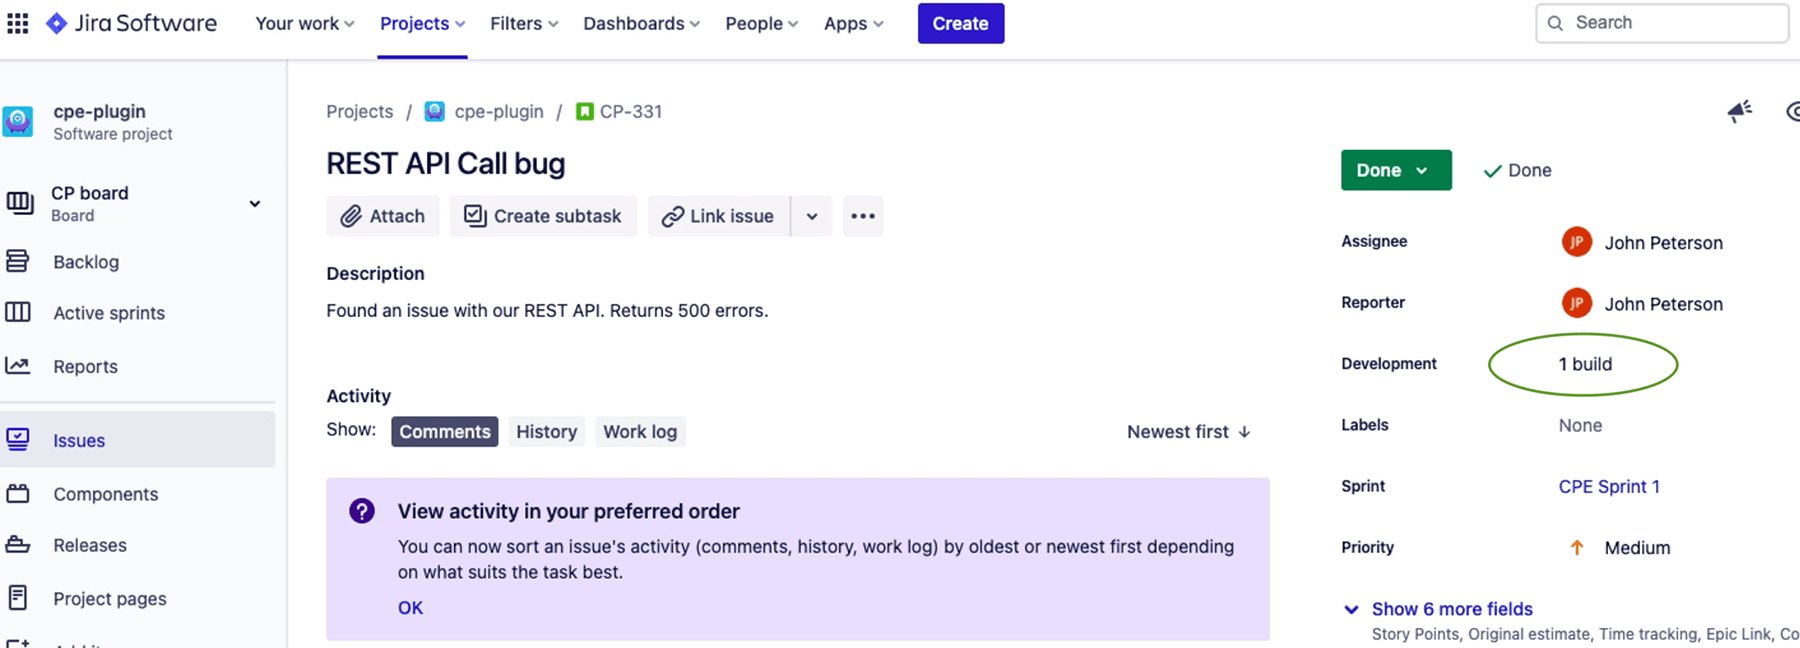Viewport: 1800px width, 648px height.
Task: Open Reports in the sidebar
Action: 85,367
